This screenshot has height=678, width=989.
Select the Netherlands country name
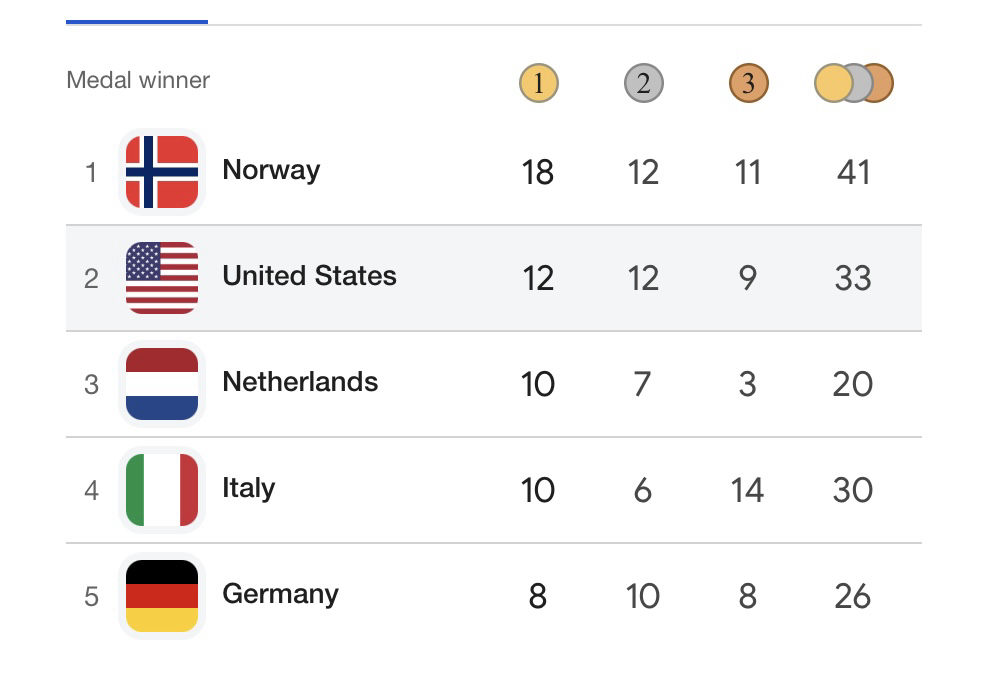300,382
